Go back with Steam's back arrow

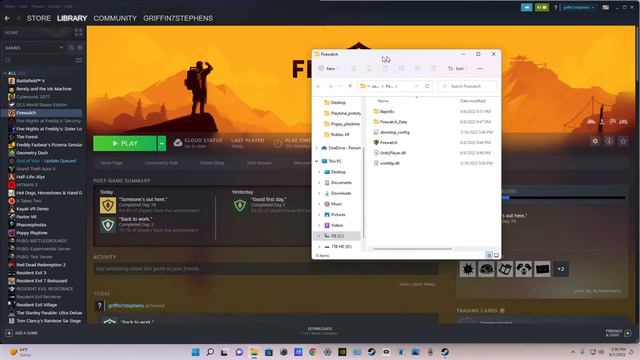click(7, 18)
